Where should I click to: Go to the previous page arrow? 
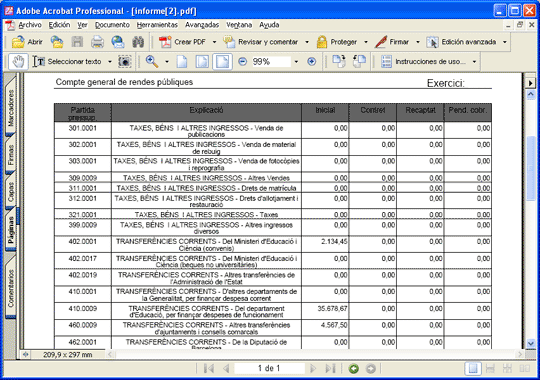226,369
